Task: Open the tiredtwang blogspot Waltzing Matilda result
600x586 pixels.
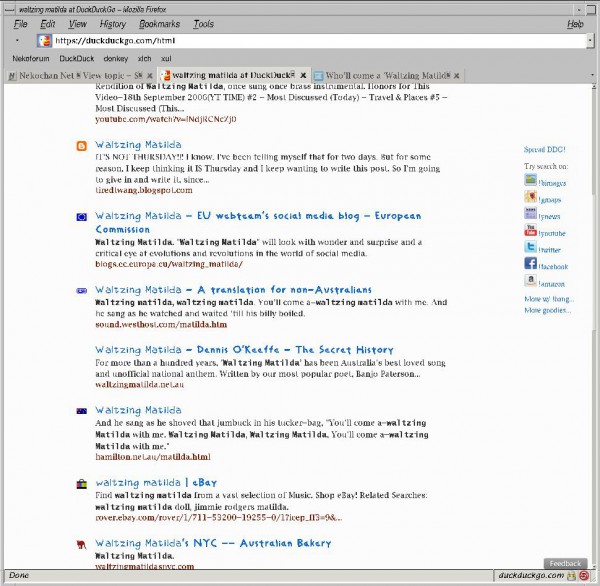Action: click(x=138, y=145)
